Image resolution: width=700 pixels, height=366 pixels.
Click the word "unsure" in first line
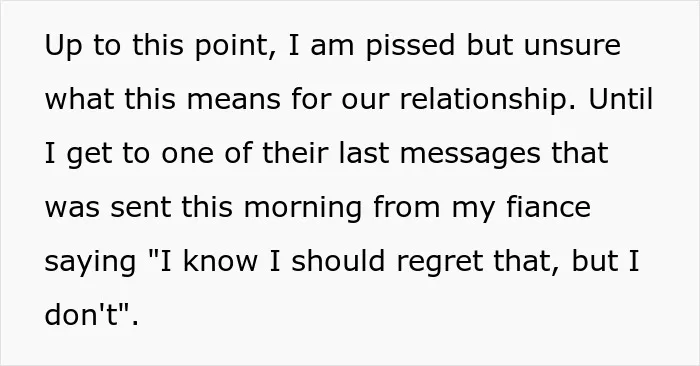point(572,46)
